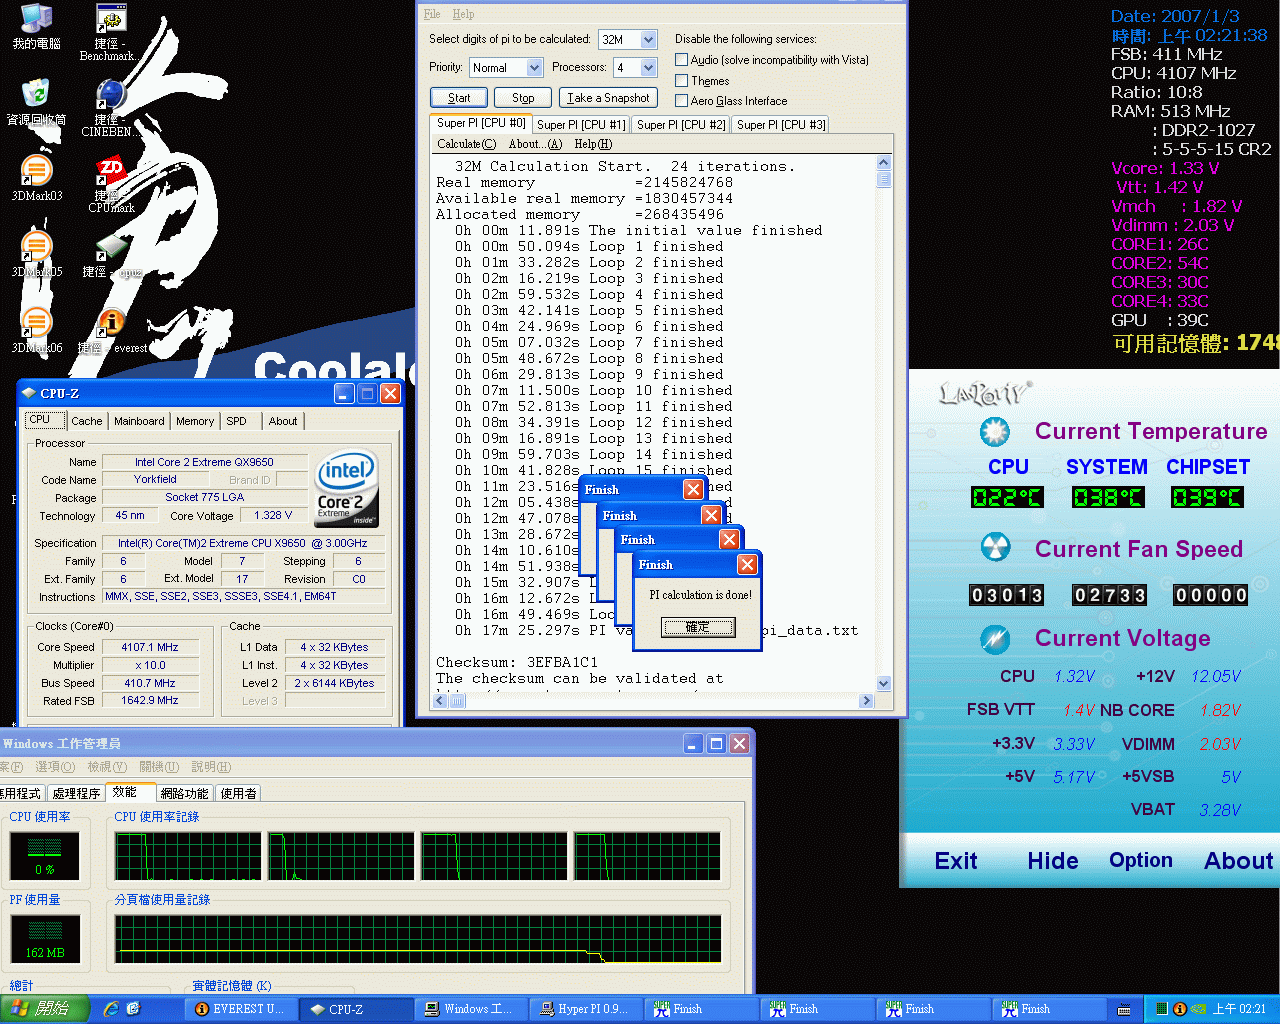This screenshot has width=1280, height=1024.
Task: Select the Super PI [CPU #0] tab
Action: click(x=481, y=123)
